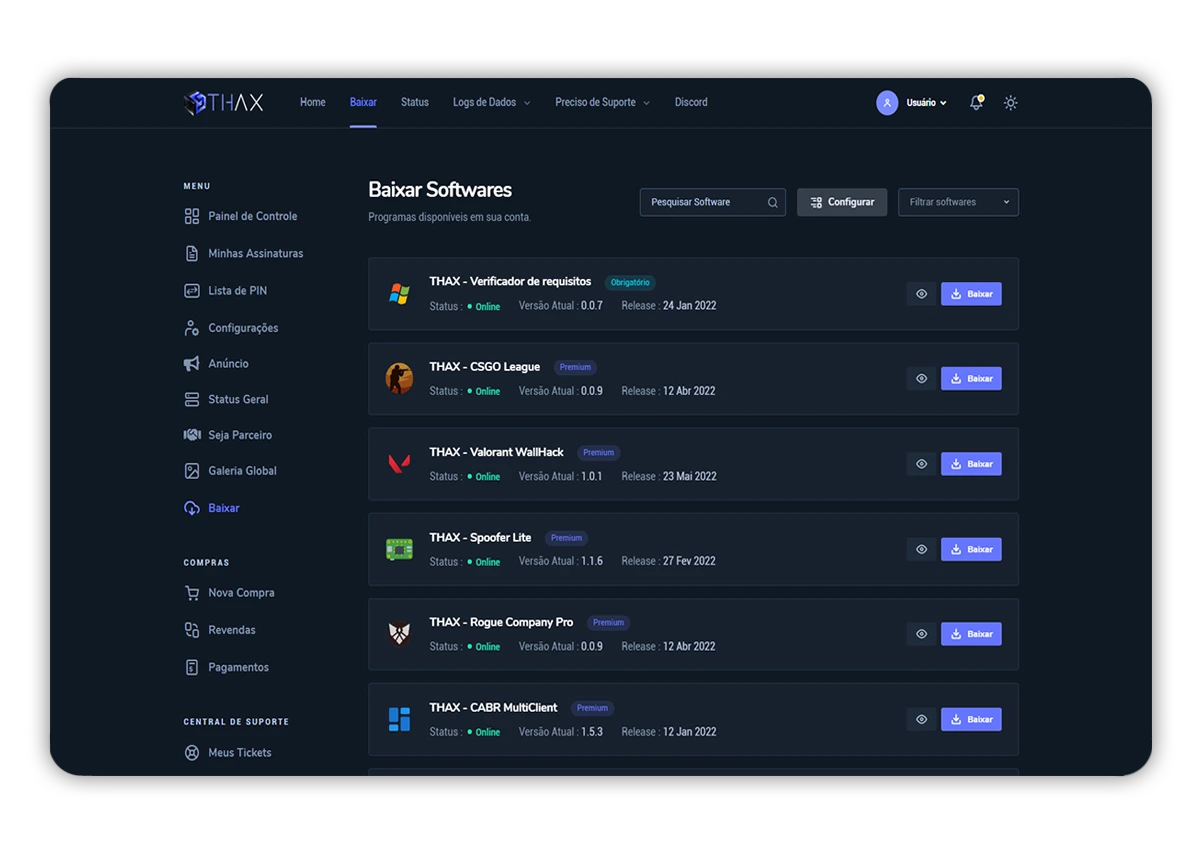
Task: Click the Galeria Global image icon
Action: point(192,471)
